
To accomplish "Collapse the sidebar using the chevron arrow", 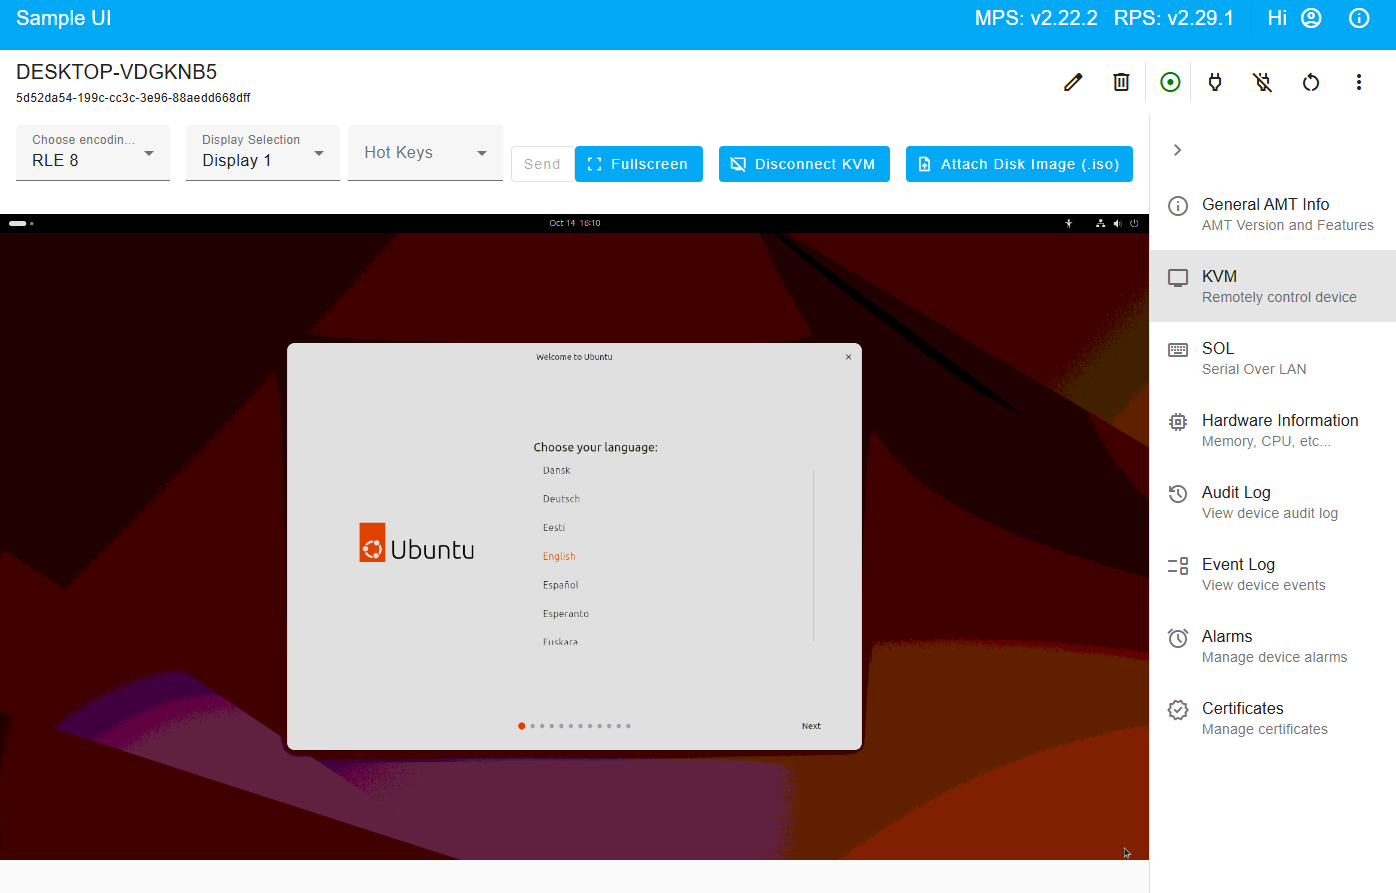I will click(1177, 149).
